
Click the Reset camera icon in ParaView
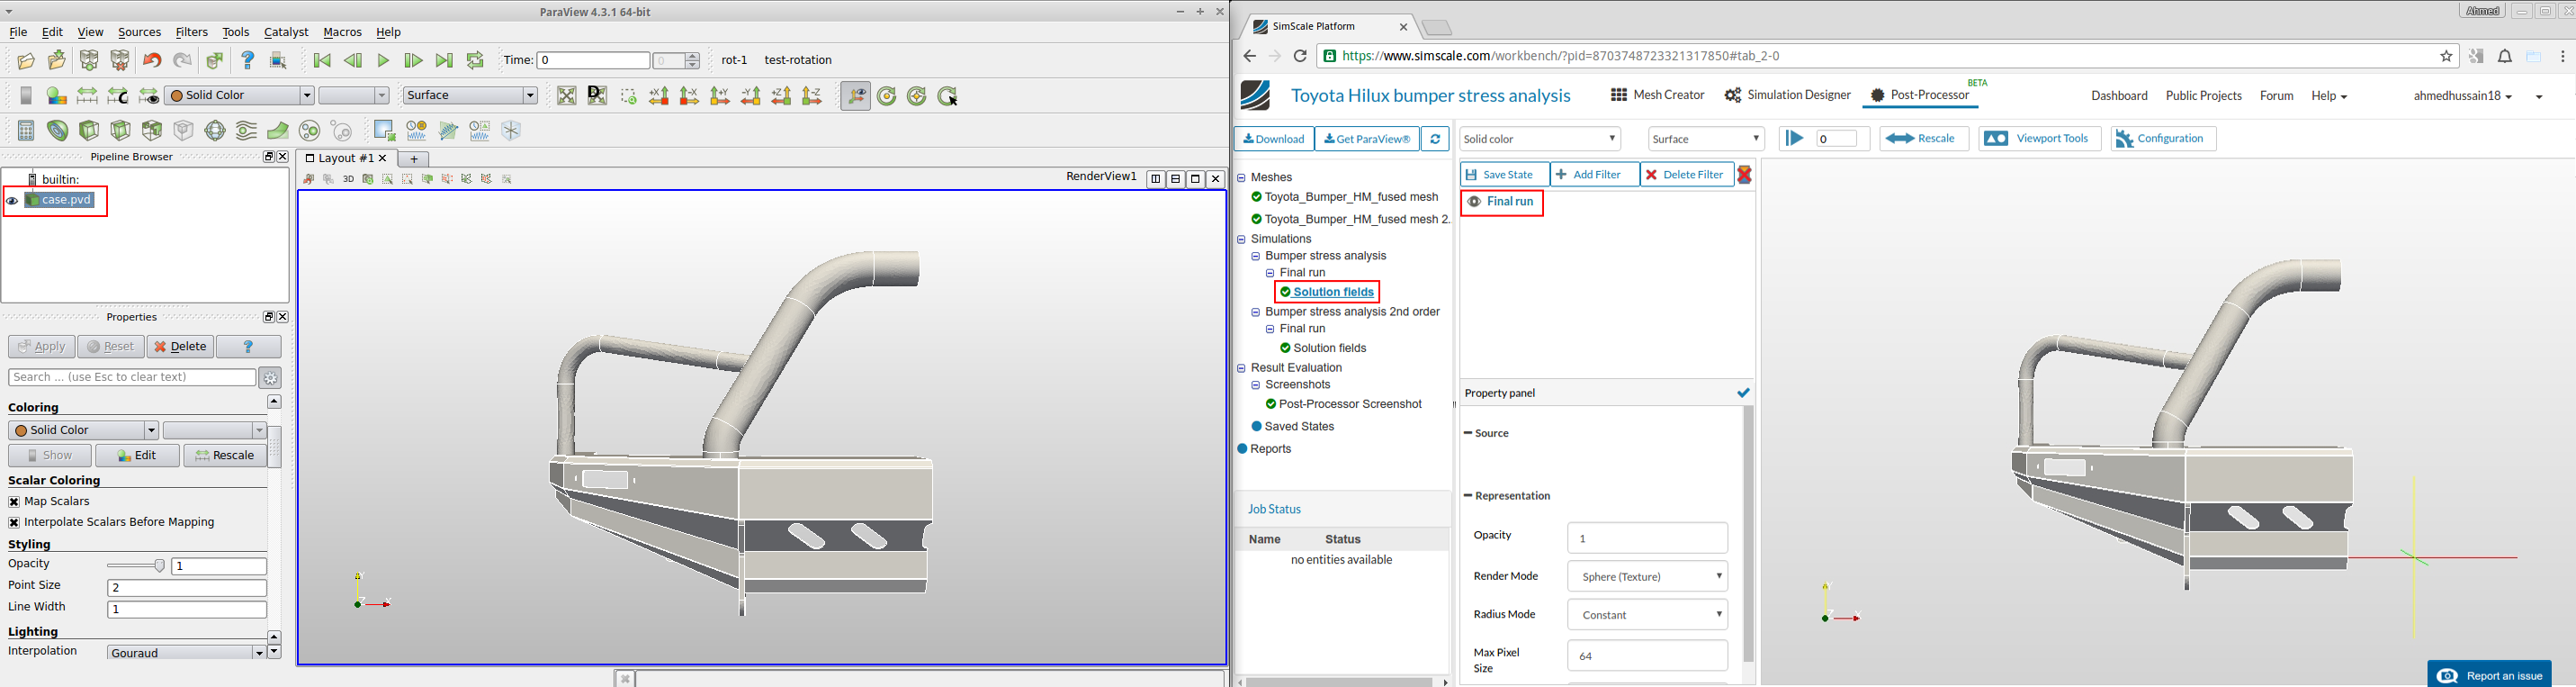click(x=567, y=96)
